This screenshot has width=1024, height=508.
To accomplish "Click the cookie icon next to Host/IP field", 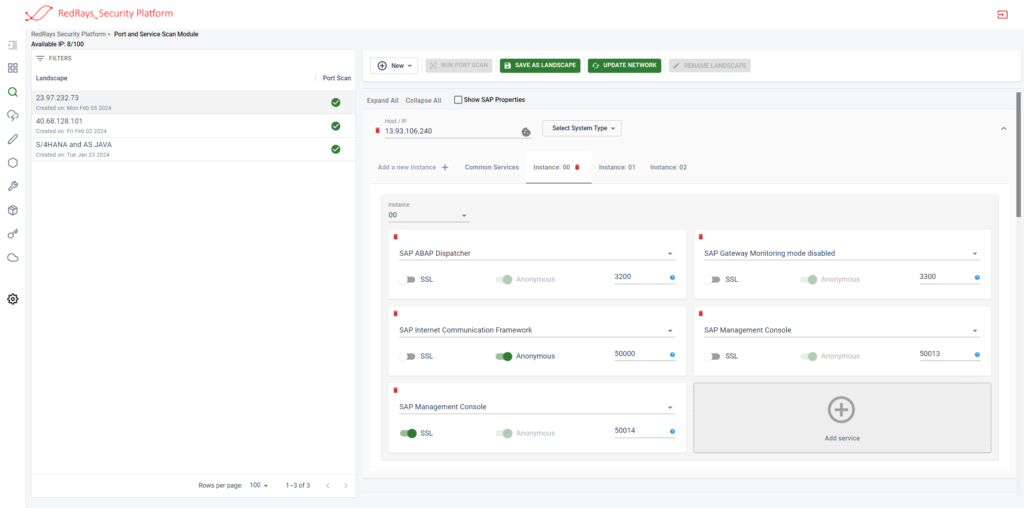I will click(526, 132).
